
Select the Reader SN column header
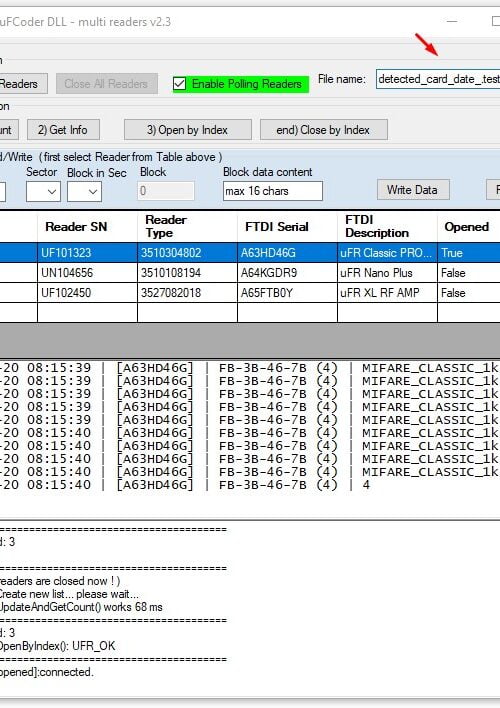[87, 227]
